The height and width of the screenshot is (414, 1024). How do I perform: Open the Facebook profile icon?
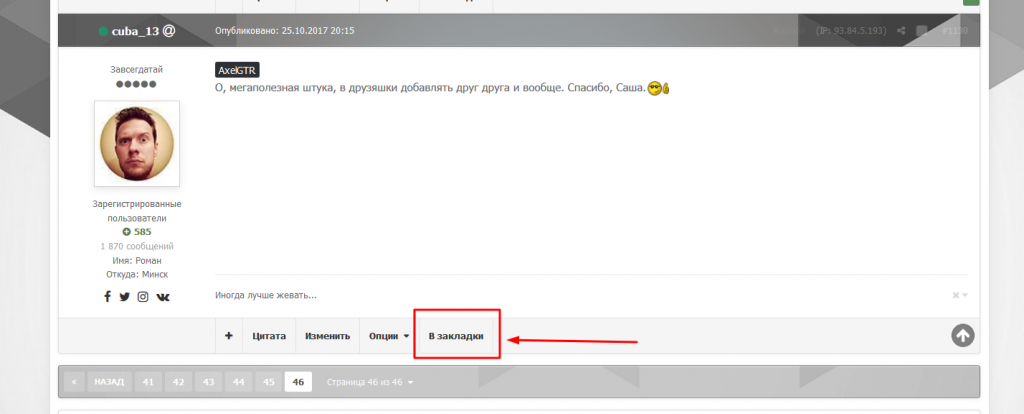click(108, 296)
